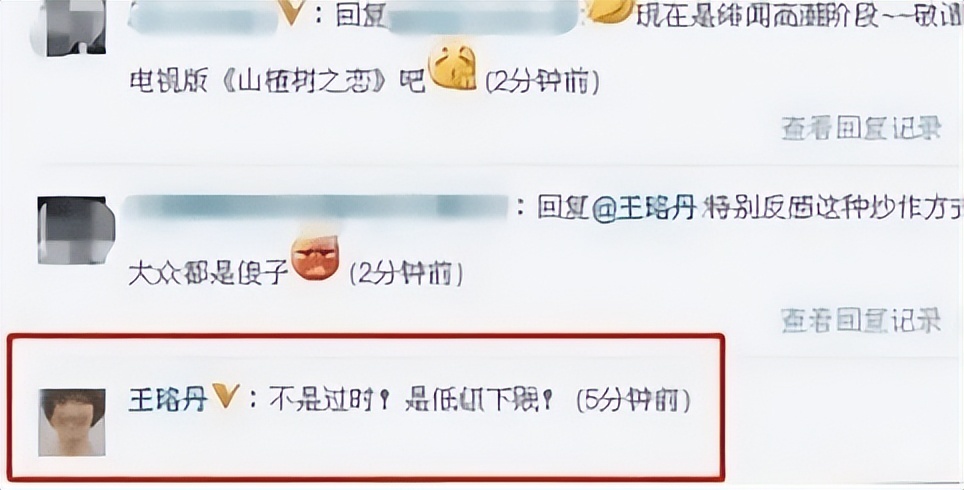The width and height of the screenshot is (964, 490).
Task: Click the text 电视版《山楂树之恋》吧
Action: coord(277,82)
